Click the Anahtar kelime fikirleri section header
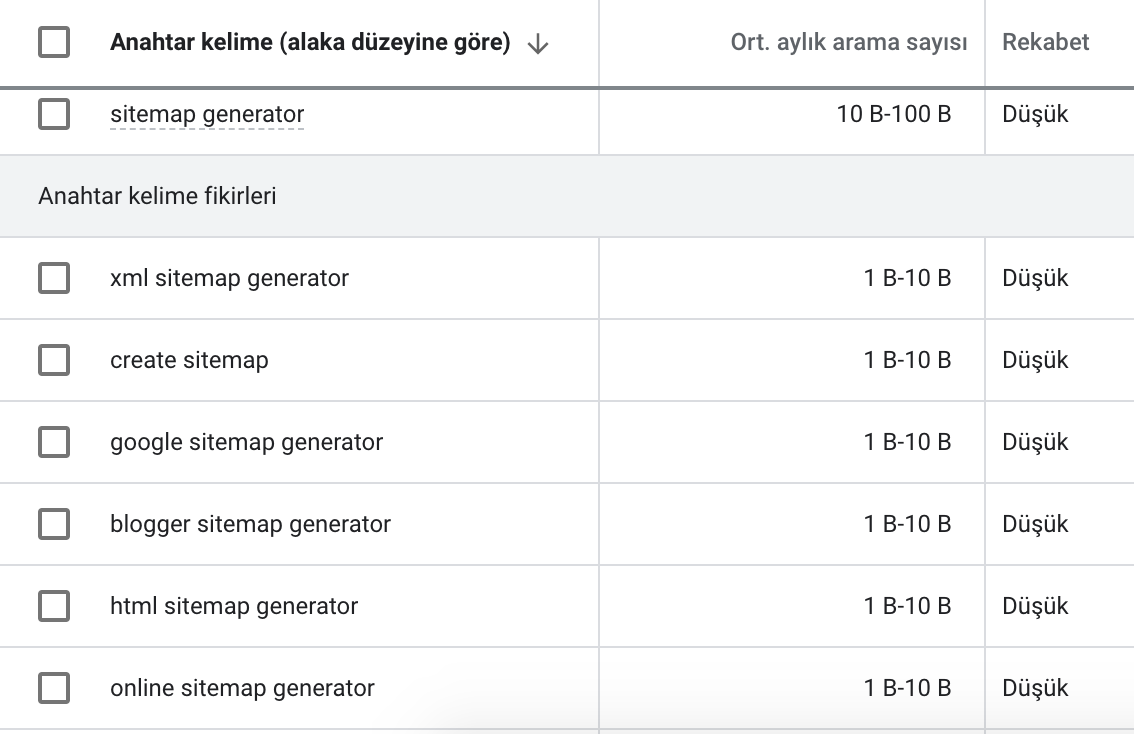 pyautogui.click(x=157, y=196)
